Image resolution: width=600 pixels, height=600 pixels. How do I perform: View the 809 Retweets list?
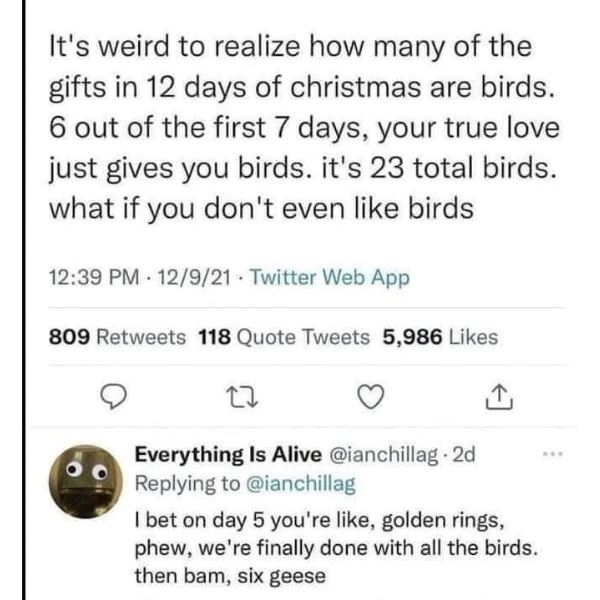117,338
